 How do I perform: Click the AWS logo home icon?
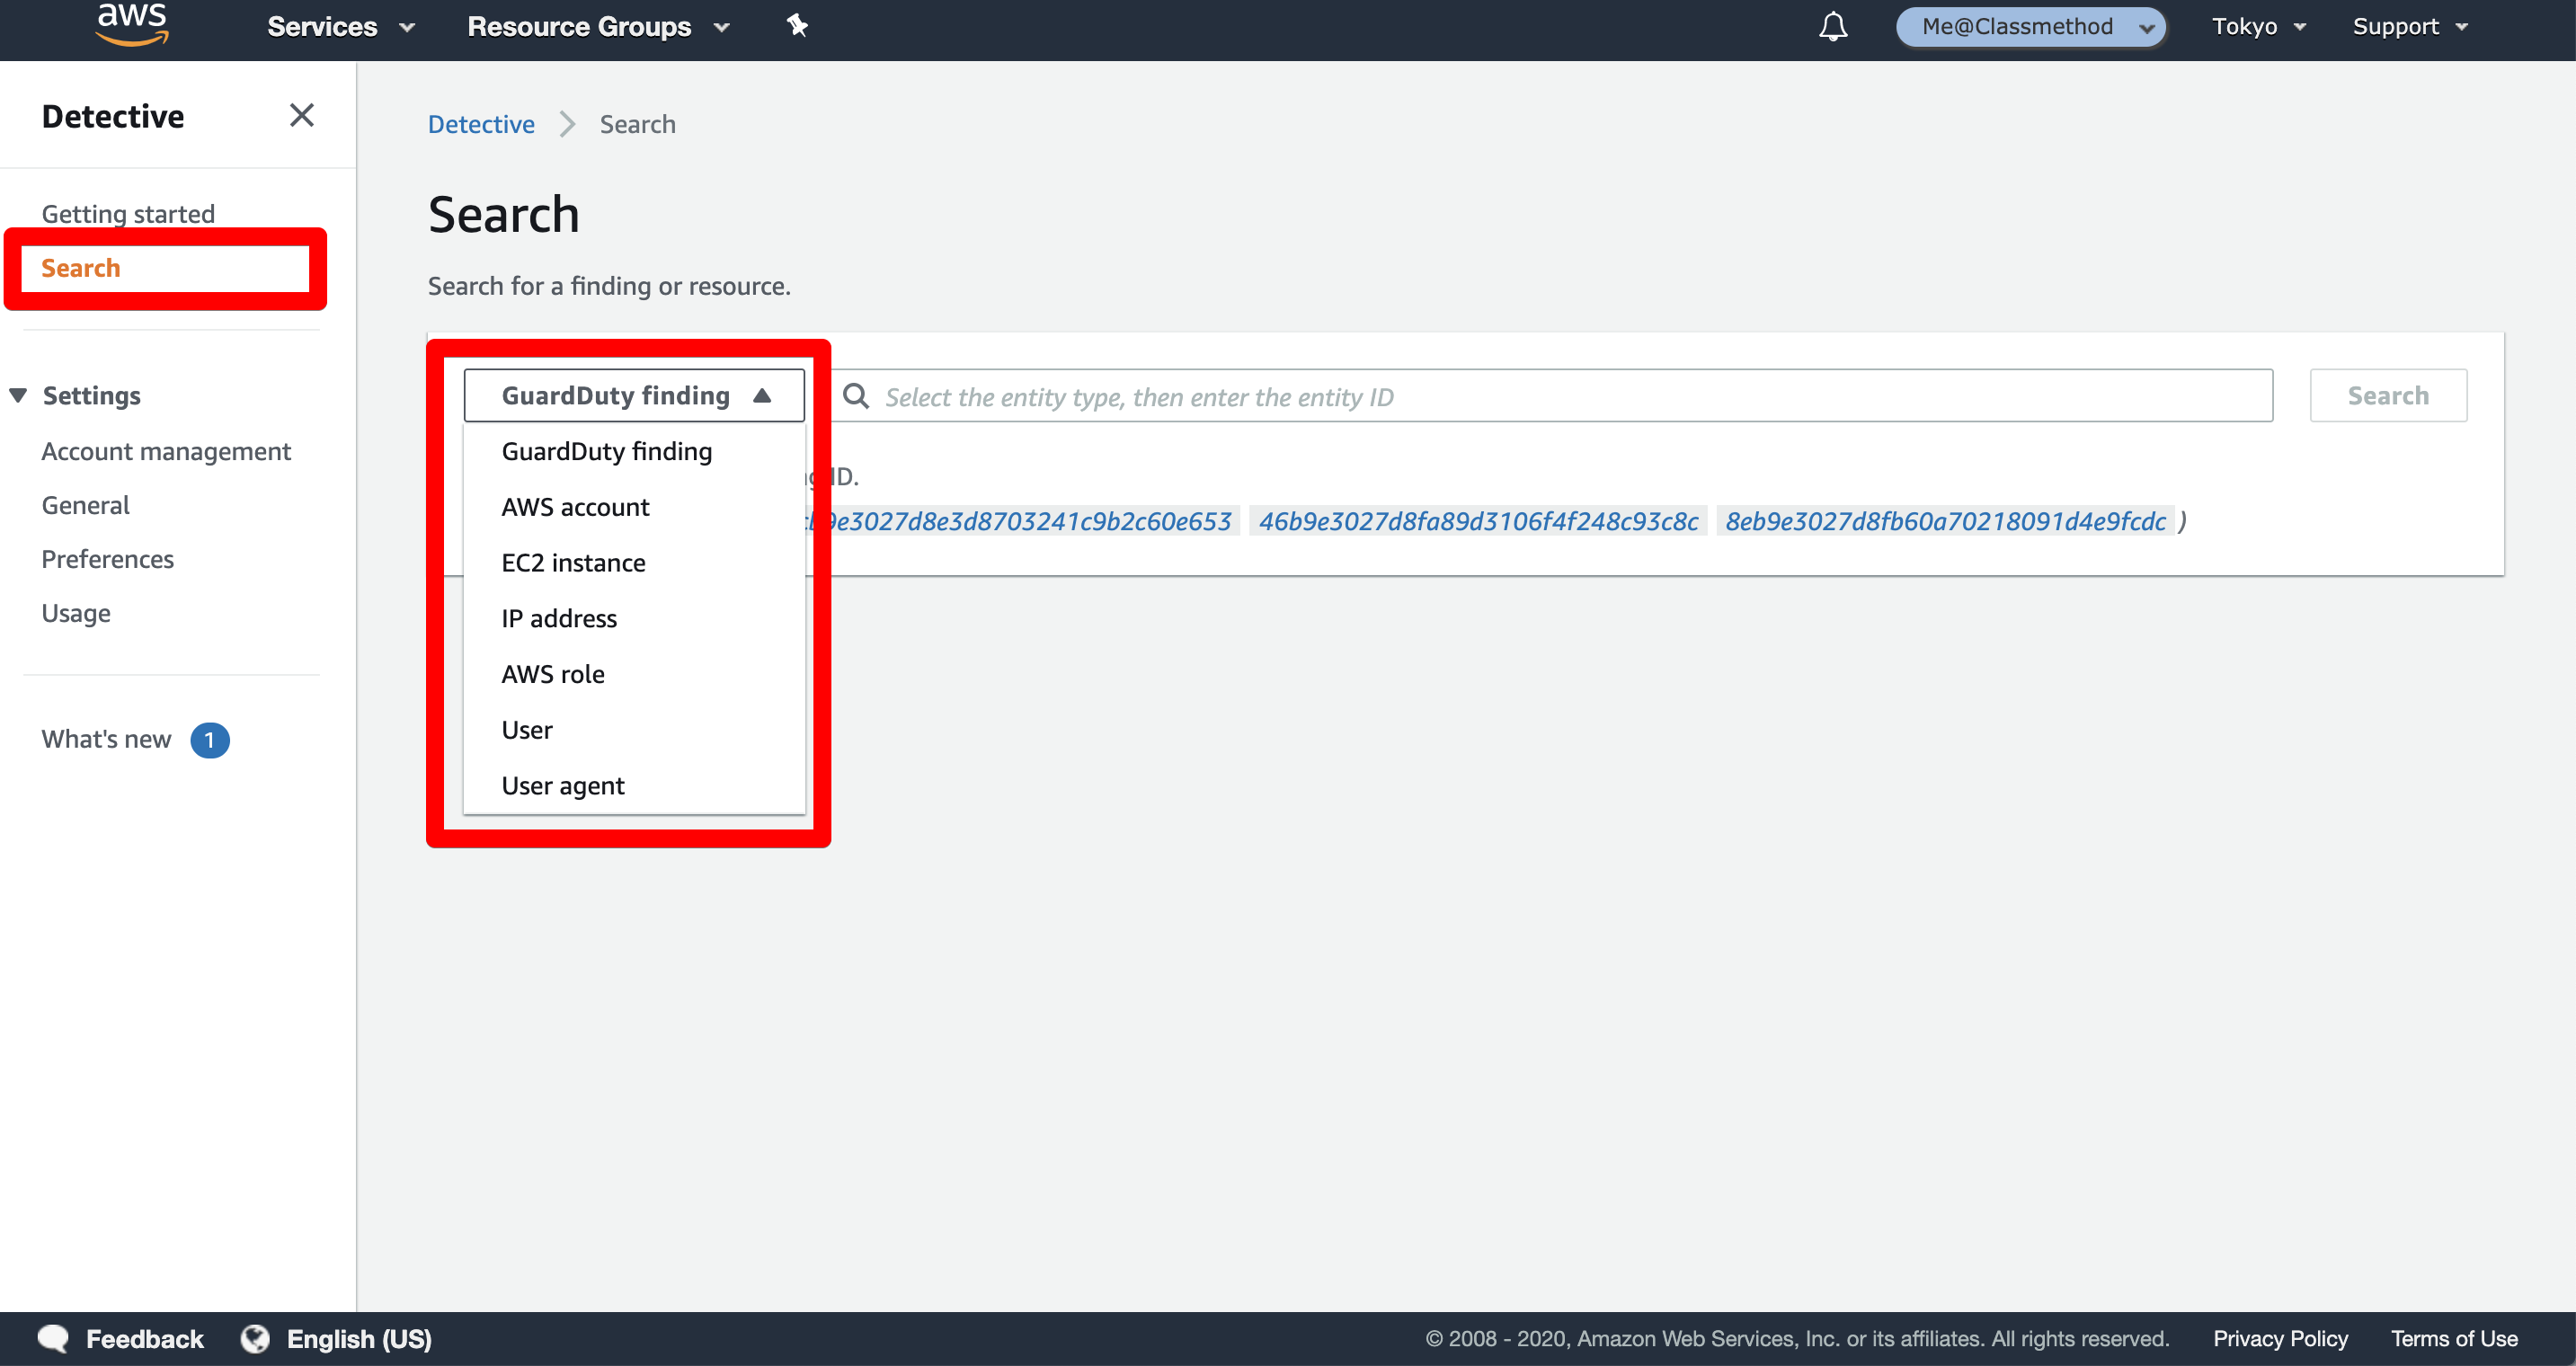tap(132, 24)
